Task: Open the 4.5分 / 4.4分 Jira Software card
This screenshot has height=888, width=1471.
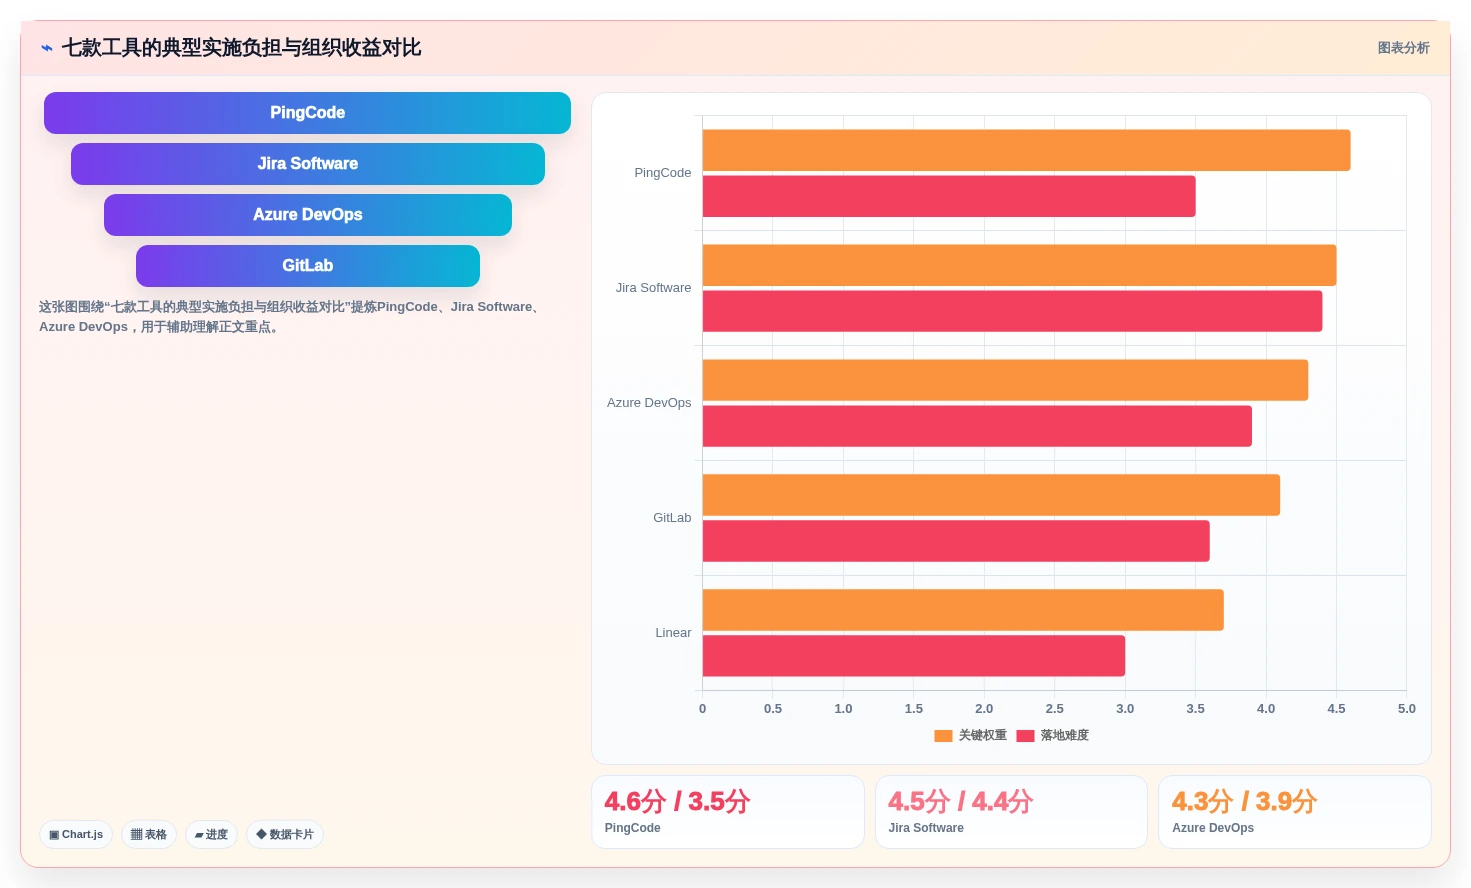Action: pyautogui.click(x=1011, y=812)
